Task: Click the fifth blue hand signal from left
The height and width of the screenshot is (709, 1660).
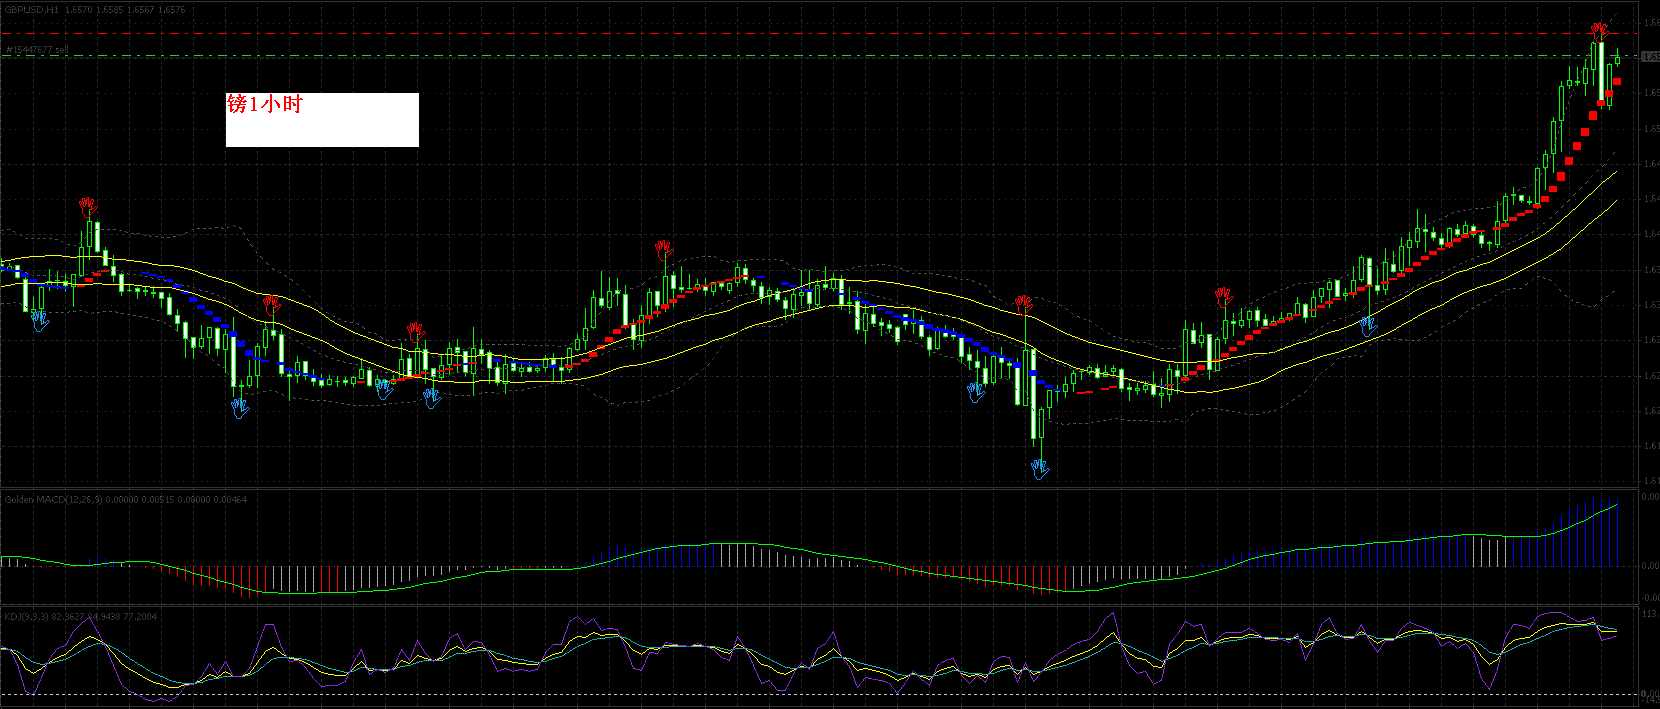Action: [x=976, y=392]
